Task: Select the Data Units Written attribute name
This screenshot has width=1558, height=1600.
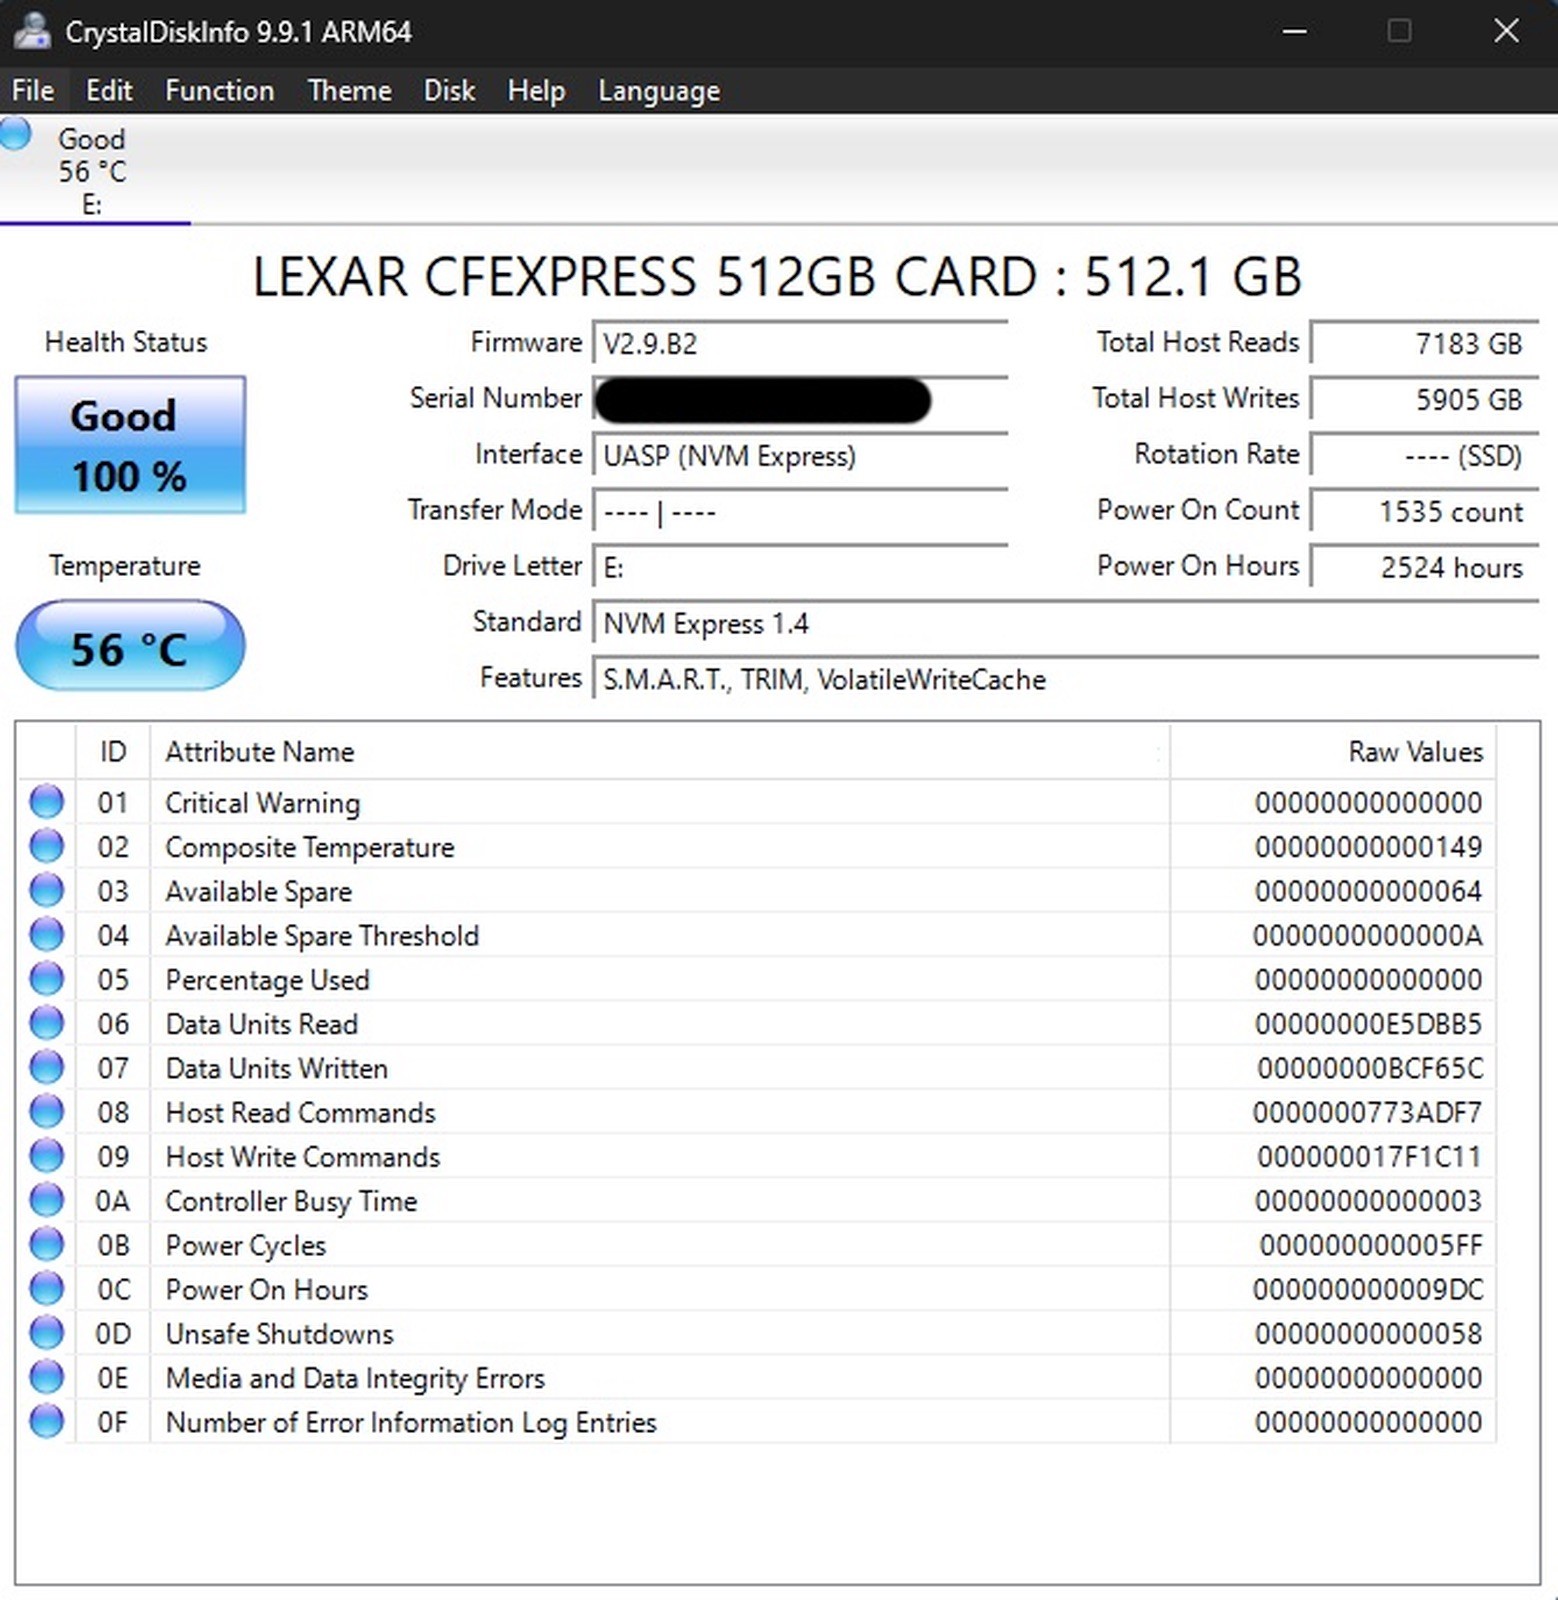Action: 276,1068
